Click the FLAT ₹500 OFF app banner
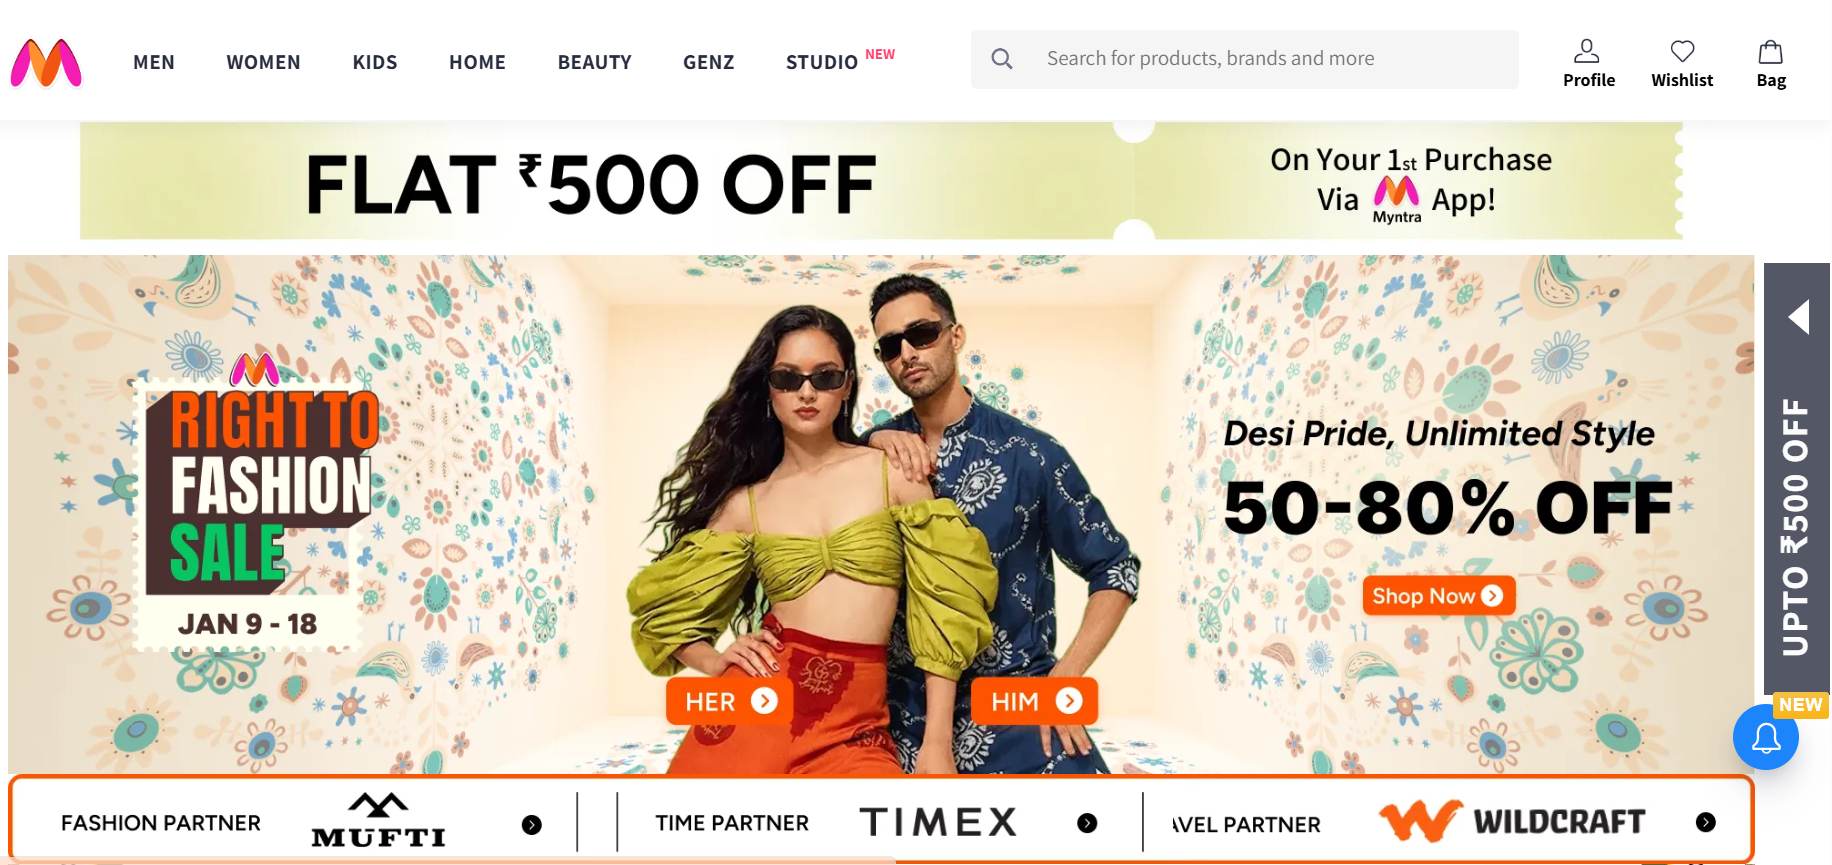The image size is (1832, 865). pyautogui.click(x=881, y=181)
